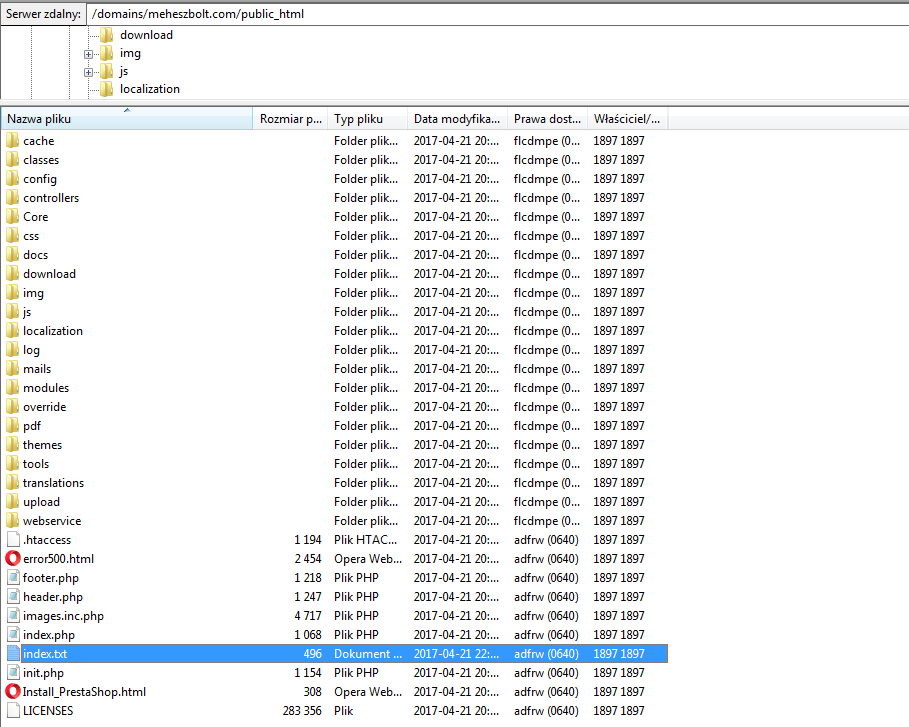
Task: Select the init.php file name
Action: click(43, 673)
